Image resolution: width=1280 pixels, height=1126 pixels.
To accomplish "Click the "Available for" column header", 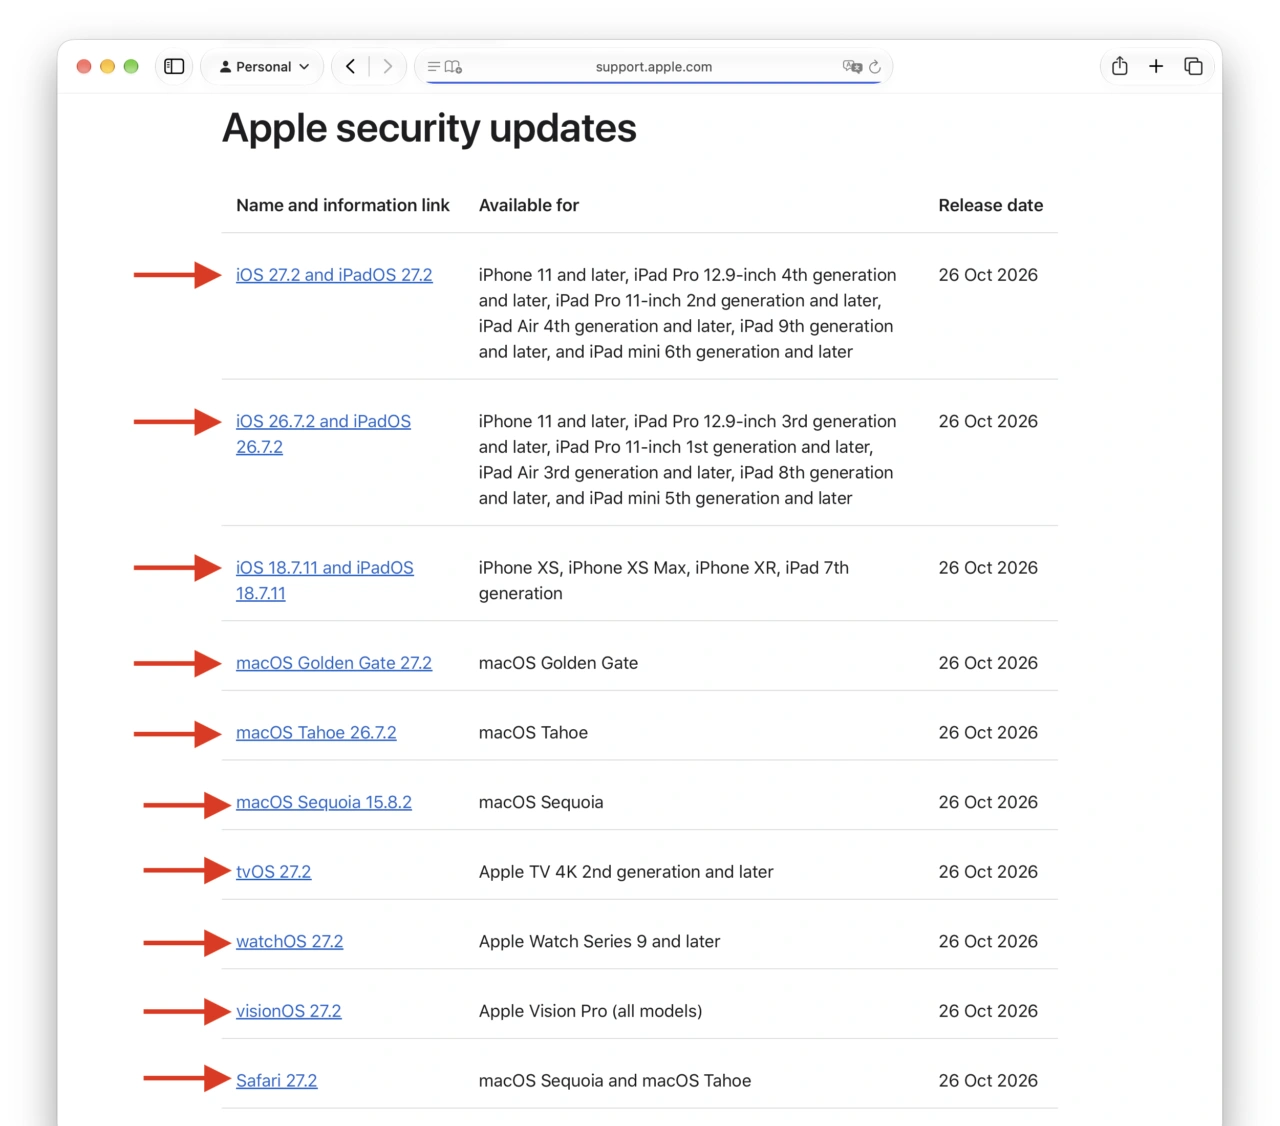I will tap(529, 205).
